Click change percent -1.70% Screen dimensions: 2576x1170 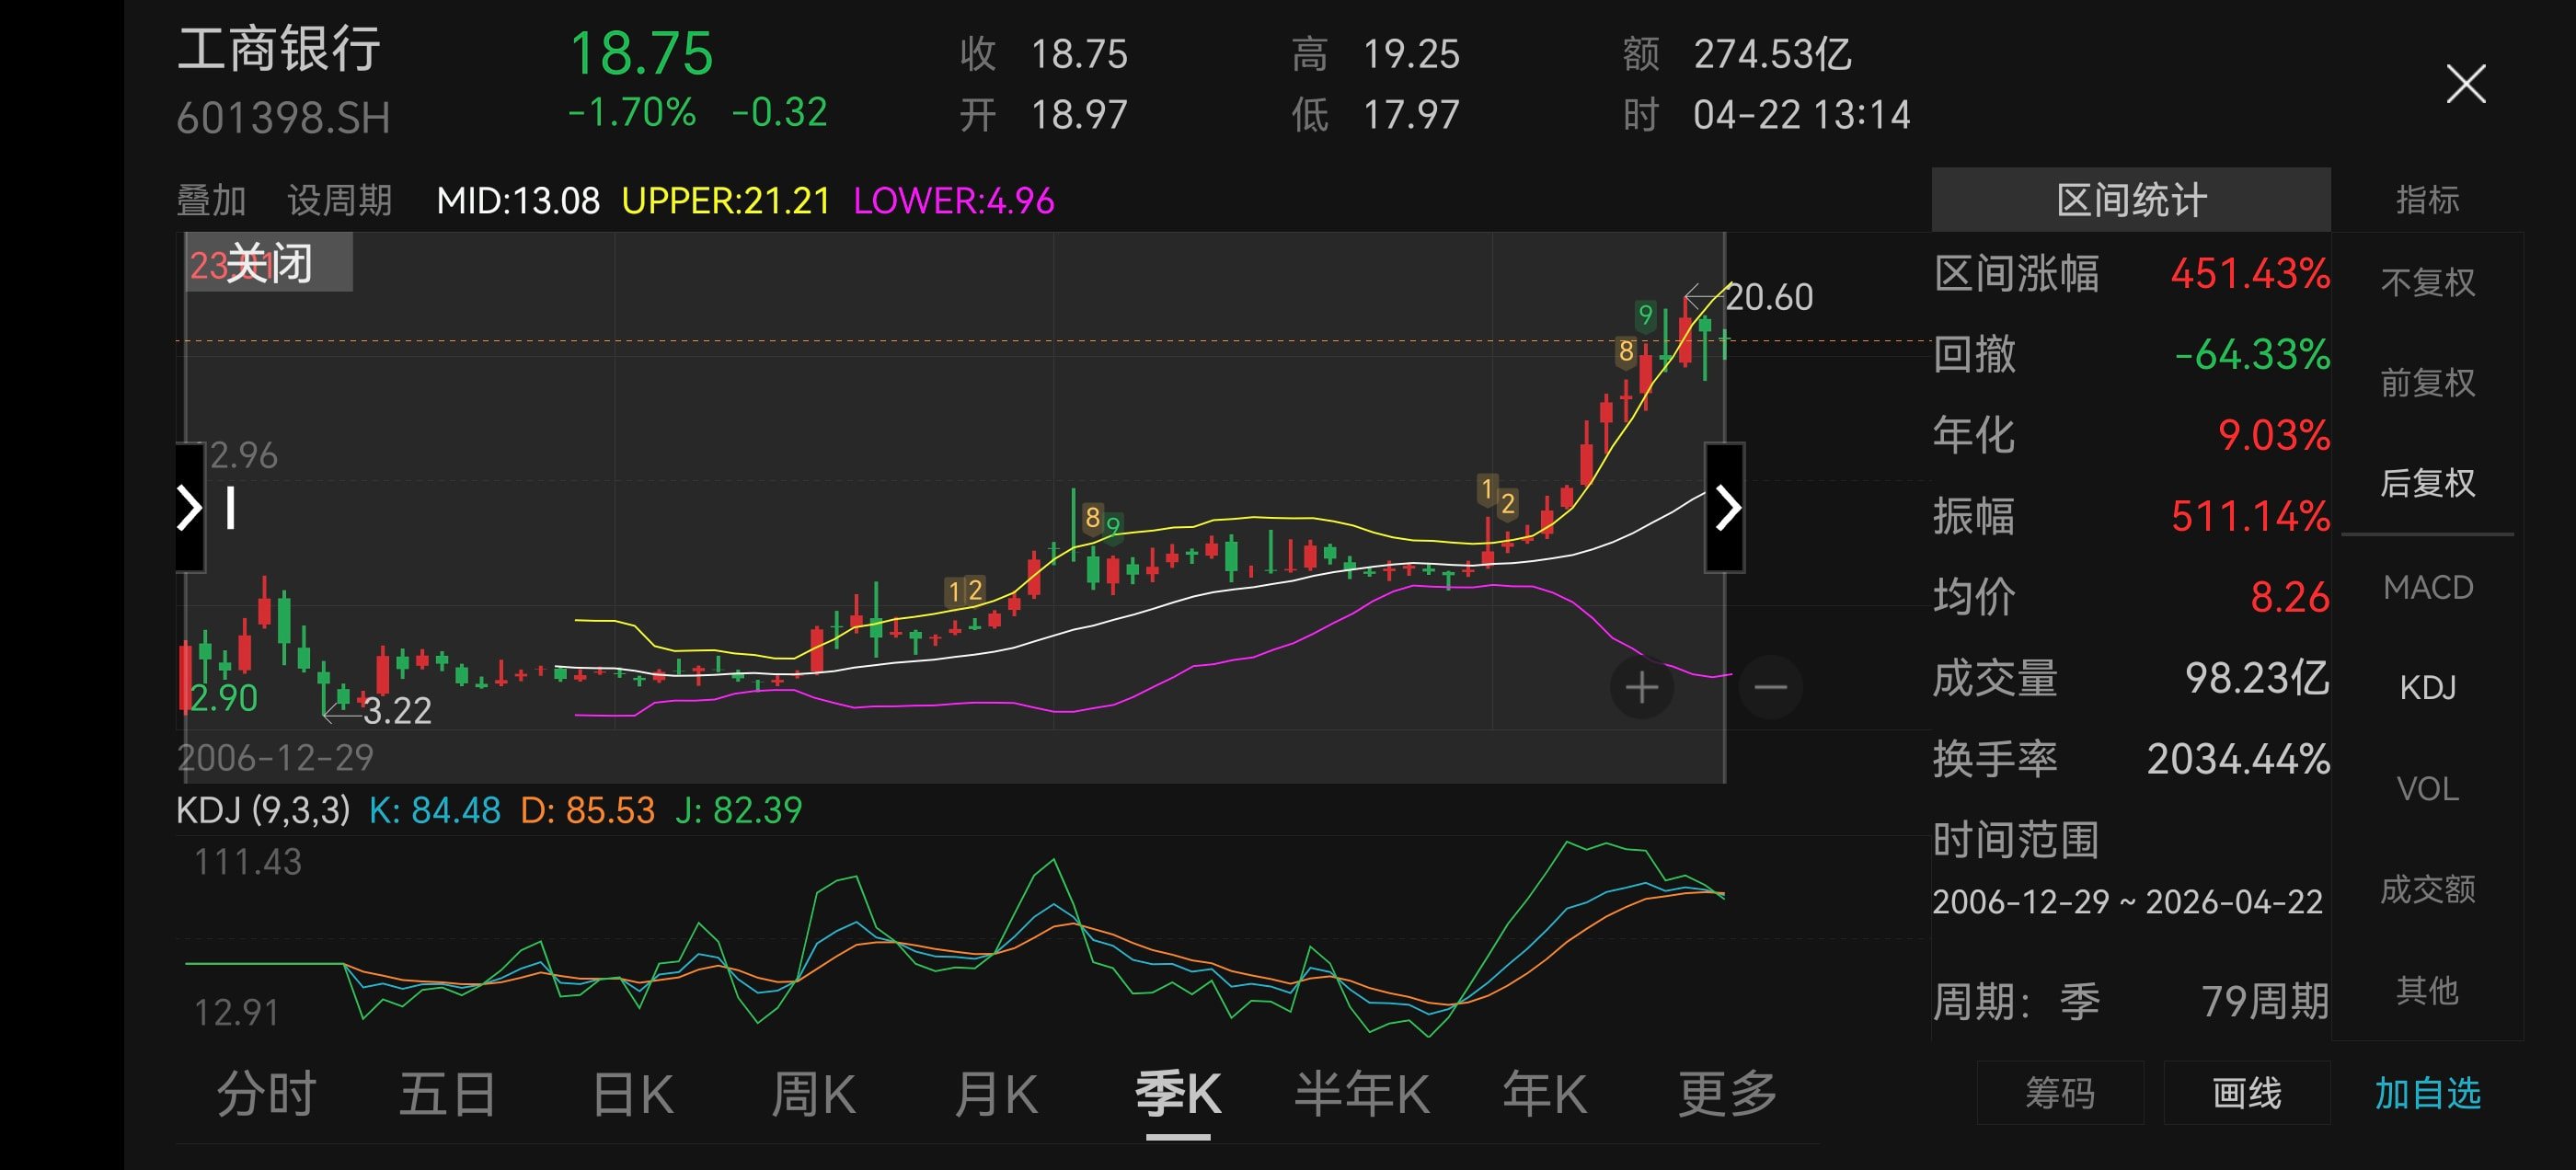pyautogui.click(x=631, y=112)
